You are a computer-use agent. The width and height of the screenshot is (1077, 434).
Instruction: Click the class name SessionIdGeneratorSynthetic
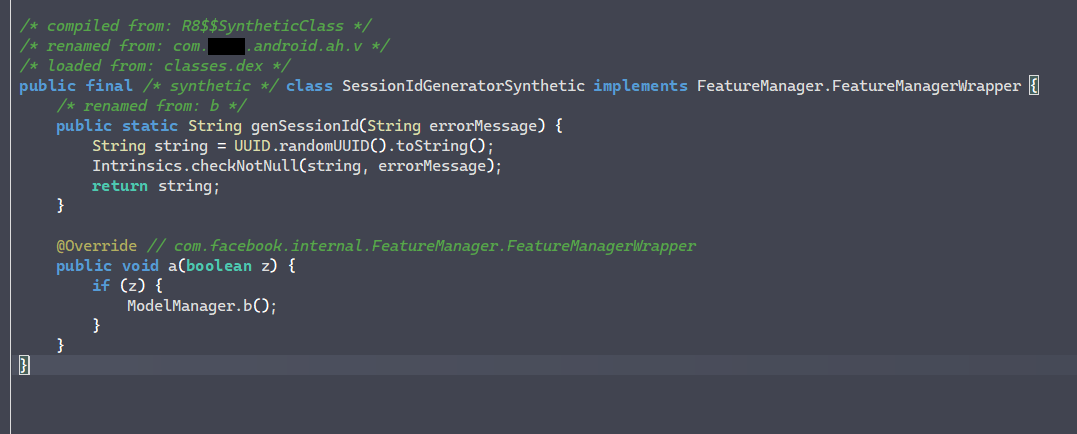click(x=464, y=86)
